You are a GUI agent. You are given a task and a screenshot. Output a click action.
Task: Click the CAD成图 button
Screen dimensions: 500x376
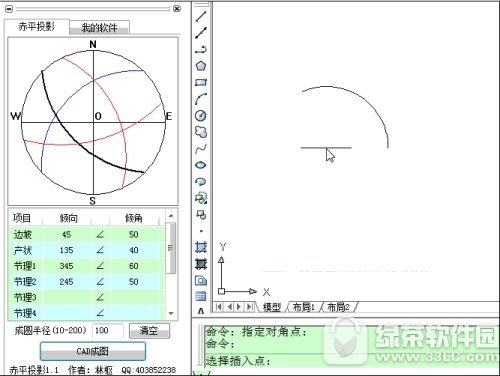point(93,351)
